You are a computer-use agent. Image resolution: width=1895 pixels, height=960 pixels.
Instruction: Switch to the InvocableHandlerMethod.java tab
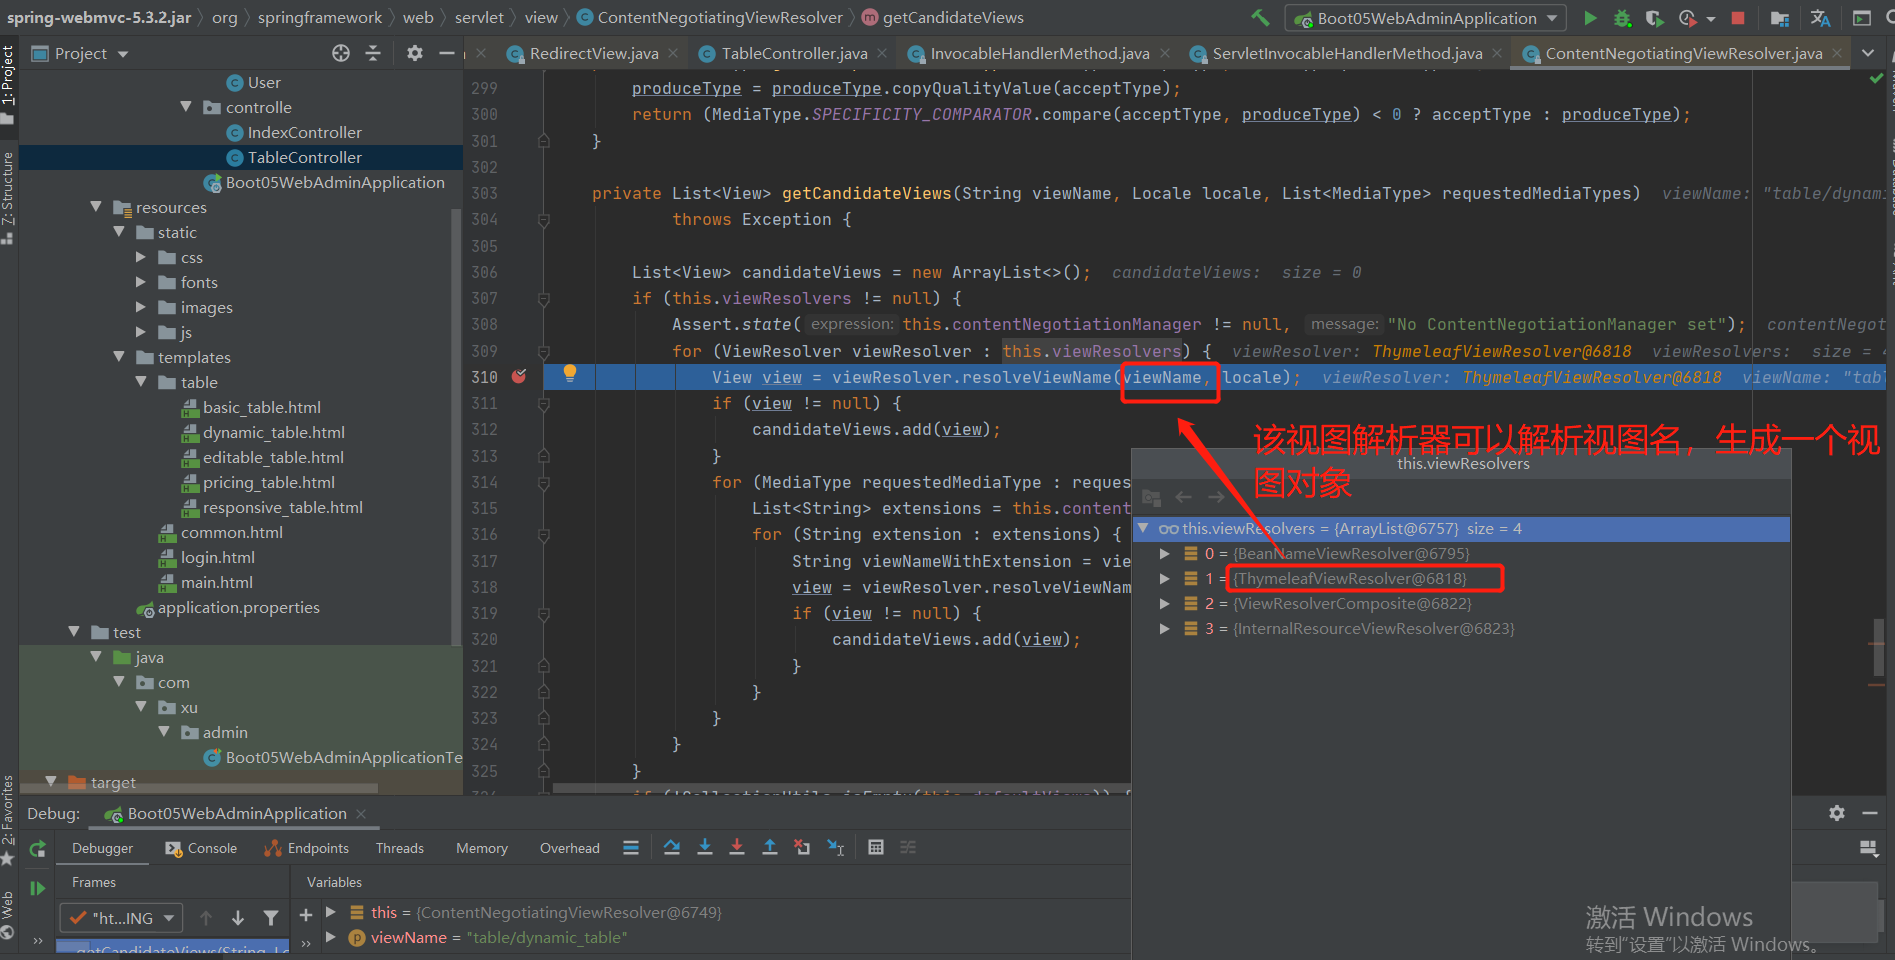pos(1040,53)
